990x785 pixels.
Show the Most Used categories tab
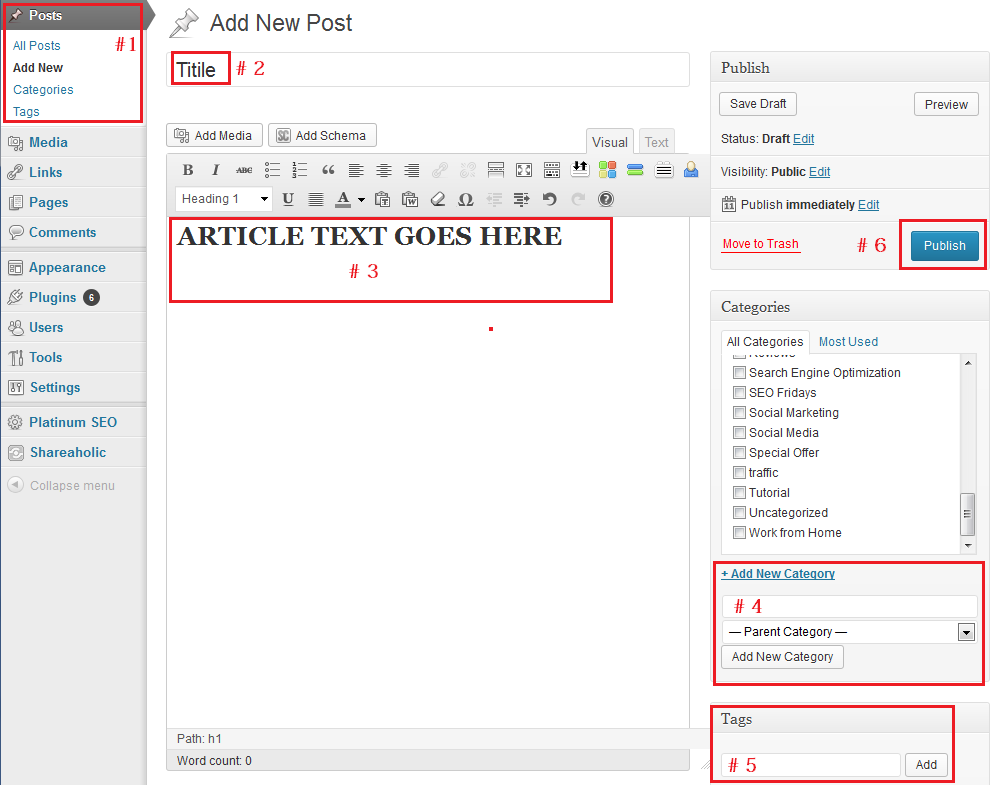pyautogui.click(x=849, y=342)
